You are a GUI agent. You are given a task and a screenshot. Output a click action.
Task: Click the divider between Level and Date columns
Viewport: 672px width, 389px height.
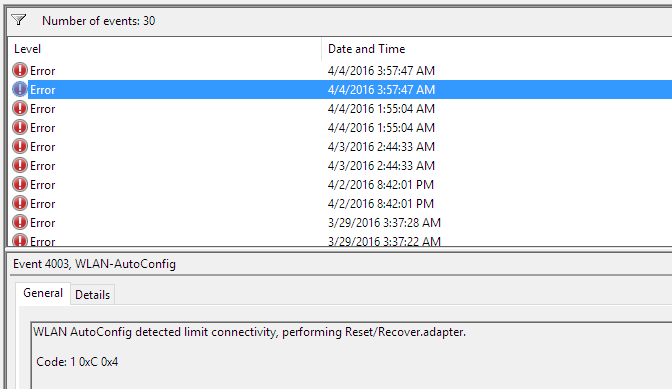321,49
